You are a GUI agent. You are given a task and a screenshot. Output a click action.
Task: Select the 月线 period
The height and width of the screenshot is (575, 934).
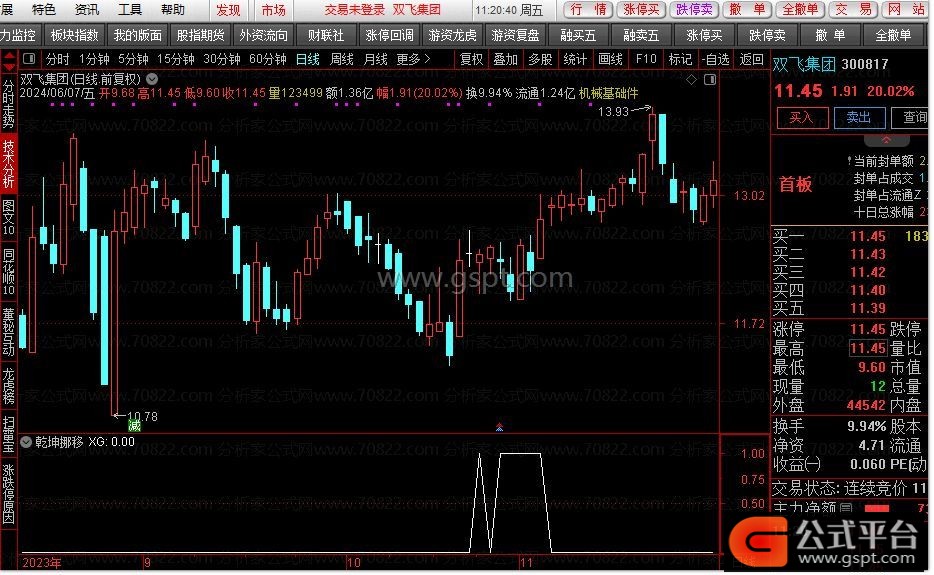point(376,60)
